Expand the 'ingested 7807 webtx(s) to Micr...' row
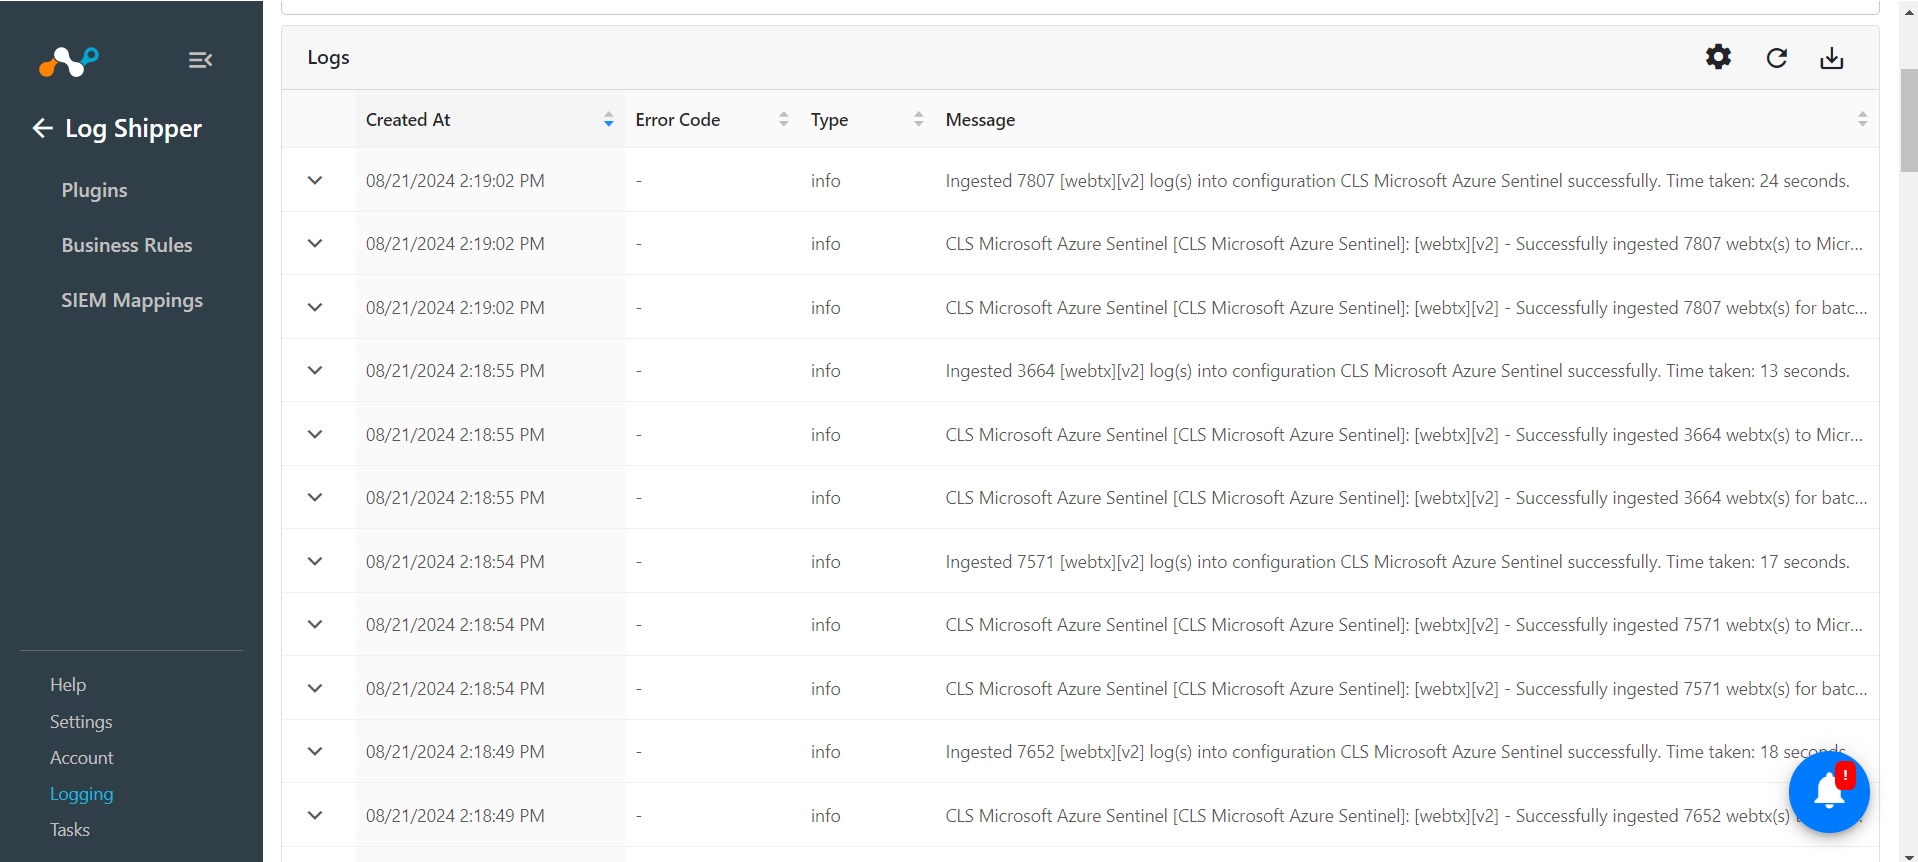The width and height of the screenshot is (1918, 862). tap(315, 243)
